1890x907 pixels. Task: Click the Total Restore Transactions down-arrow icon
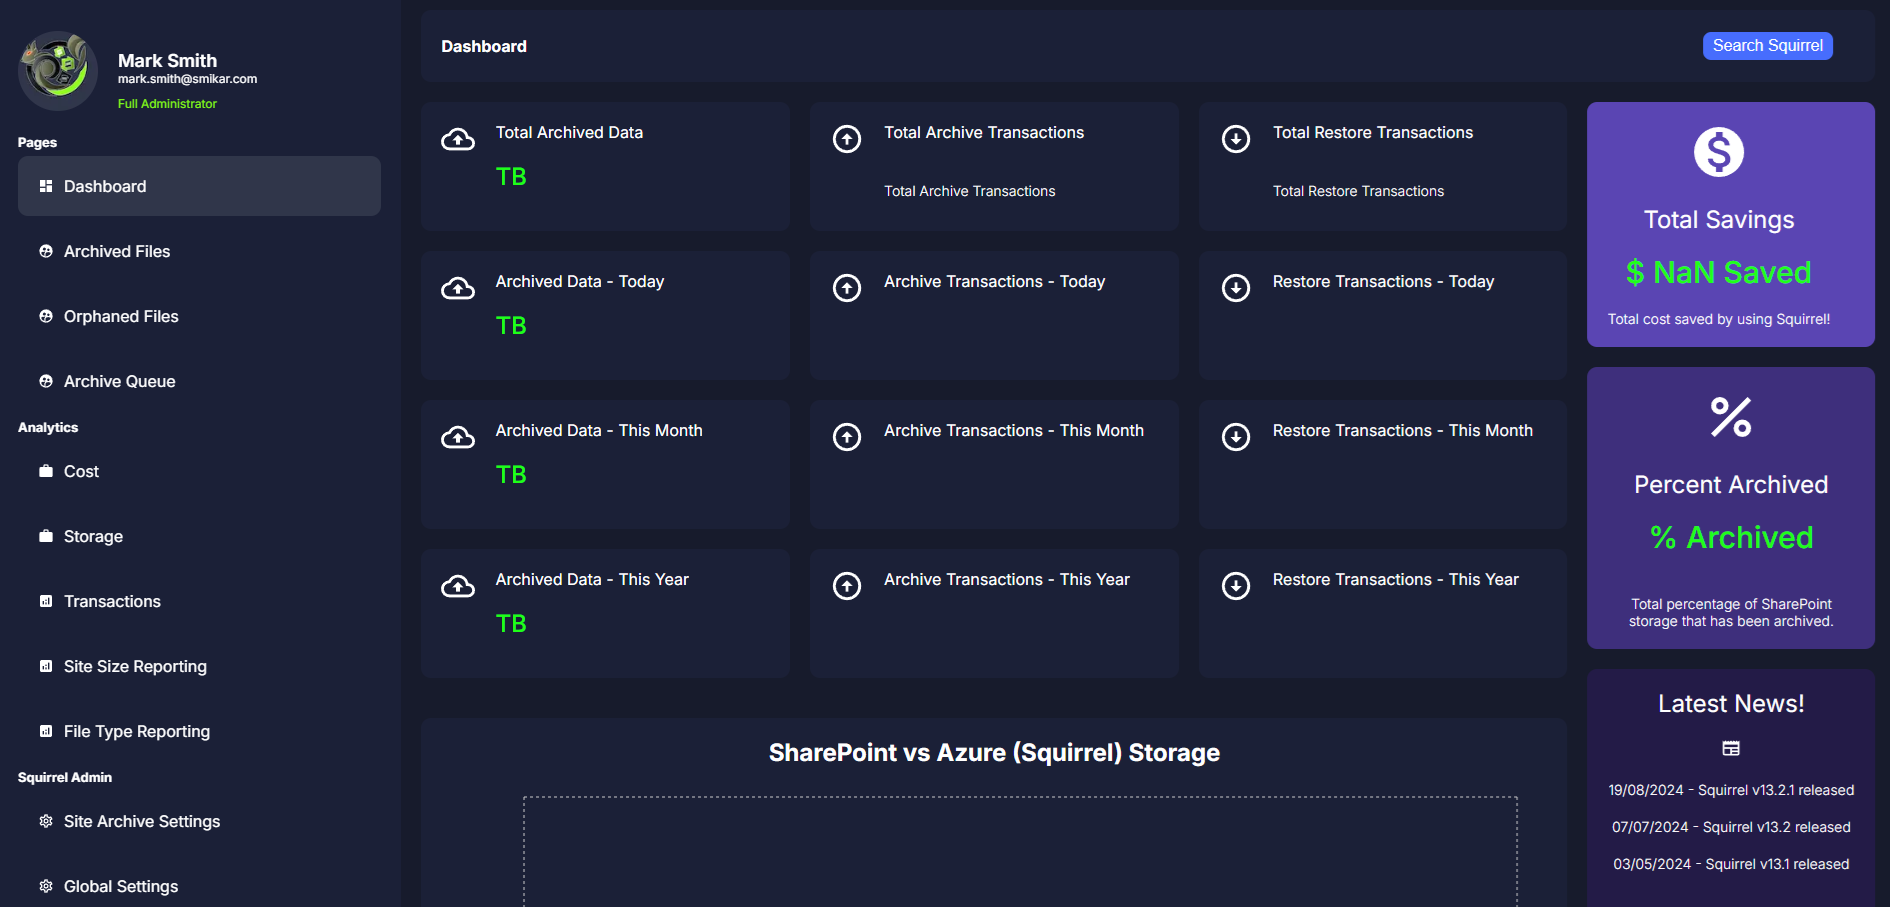pos(1236,139)
